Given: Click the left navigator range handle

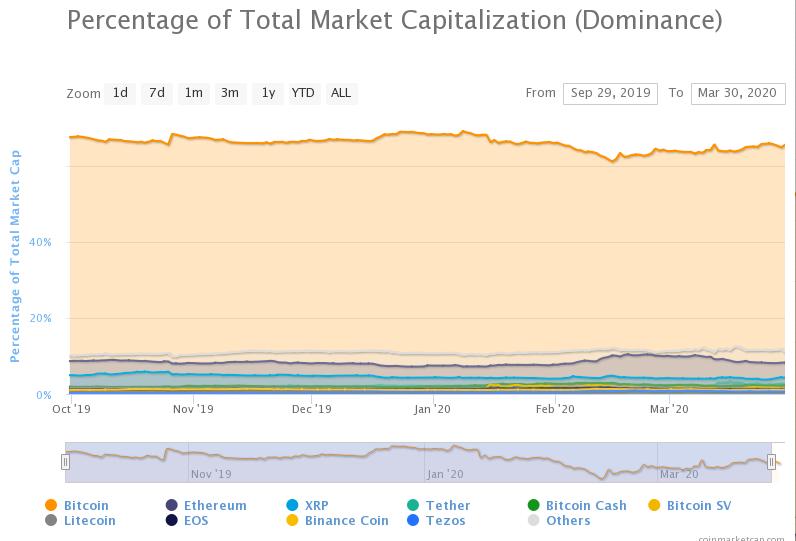Looking at the screenshot, I should click(65, 462).
